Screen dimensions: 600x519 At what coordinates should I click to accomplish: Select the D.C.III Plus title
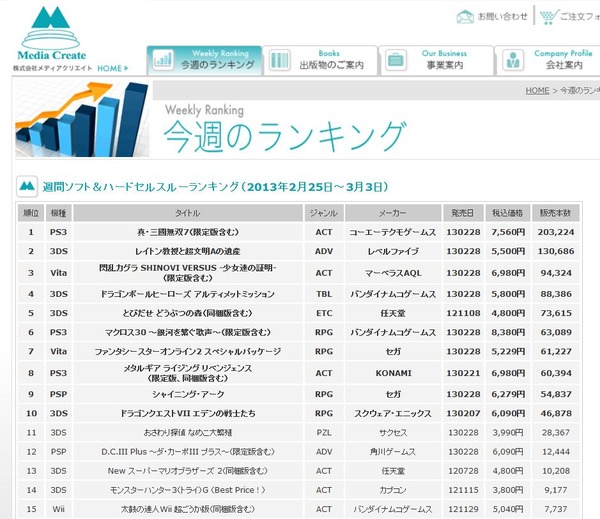tap(188, 452)
